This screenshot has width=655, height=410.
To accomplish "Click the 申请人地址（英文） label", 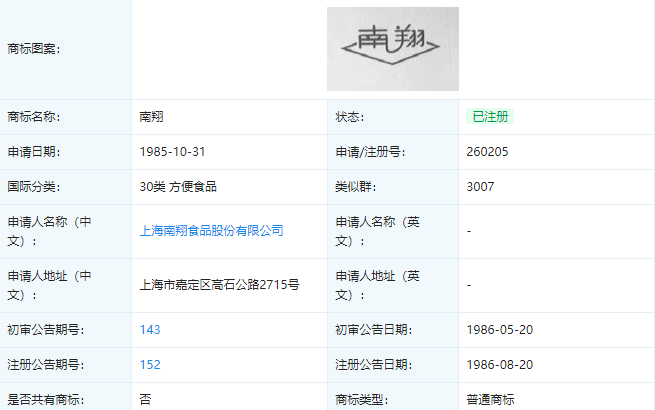I will (x=377, y=285).
